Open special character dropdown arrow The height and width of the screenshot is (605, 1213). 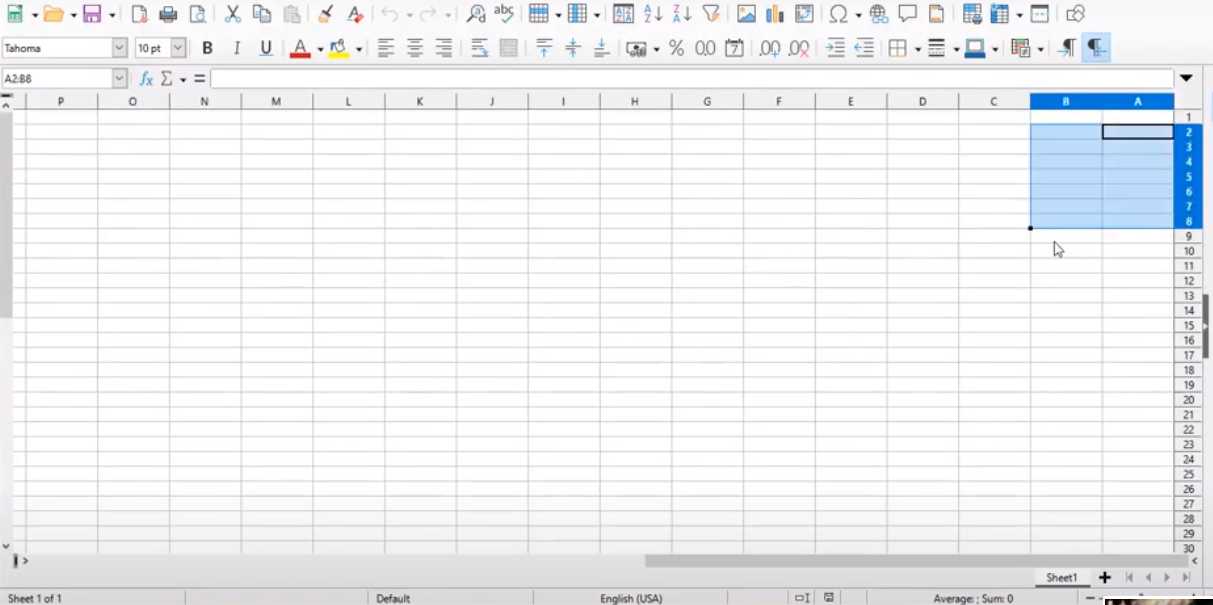tap(858, 14)
